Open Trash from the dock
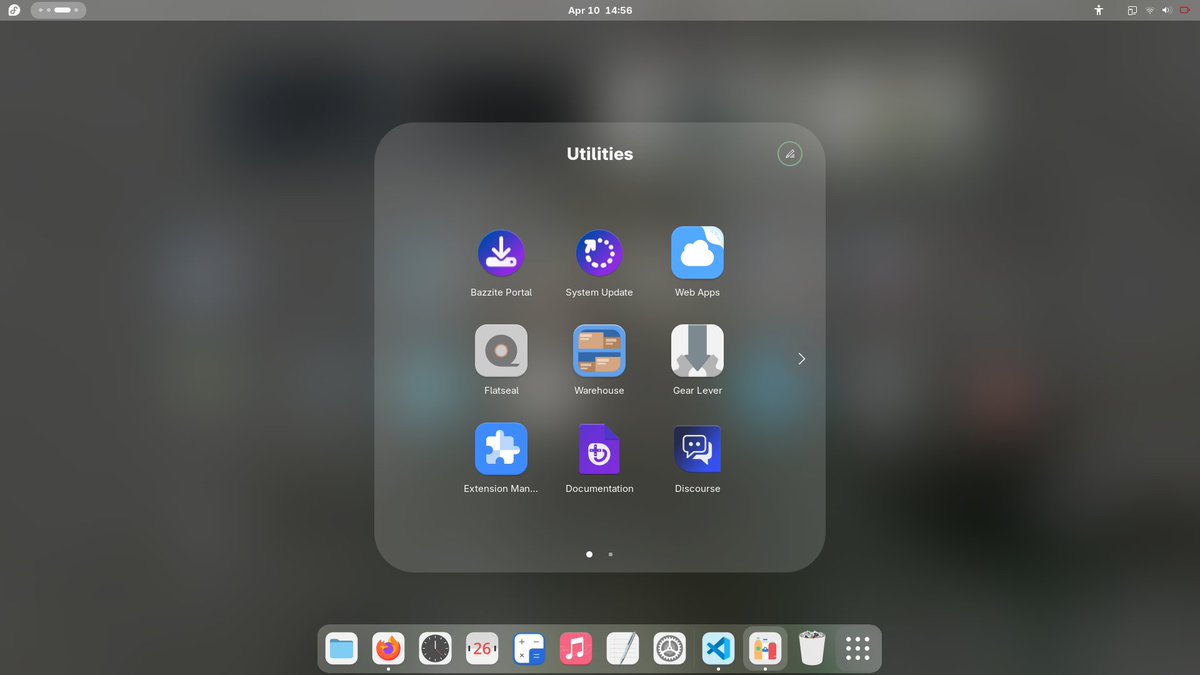The height and width of the screenshot is (675, 1200). pos(812,649)
